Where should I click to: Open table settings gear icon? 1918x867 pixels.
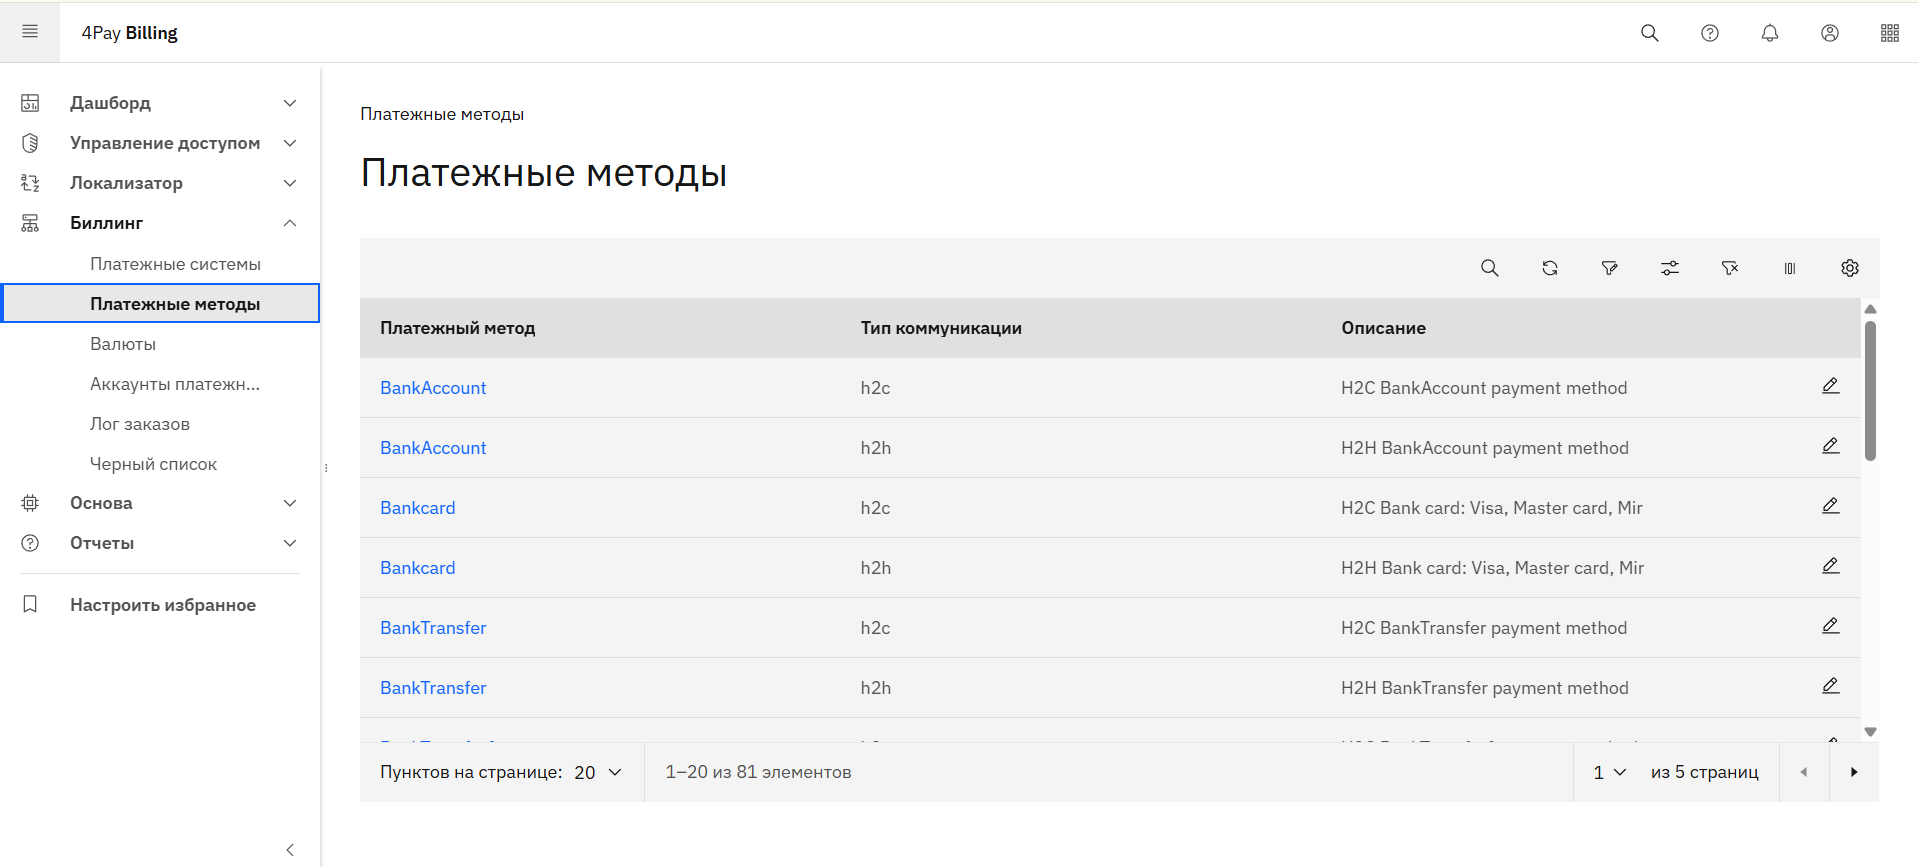click(x=1849, y=268)
